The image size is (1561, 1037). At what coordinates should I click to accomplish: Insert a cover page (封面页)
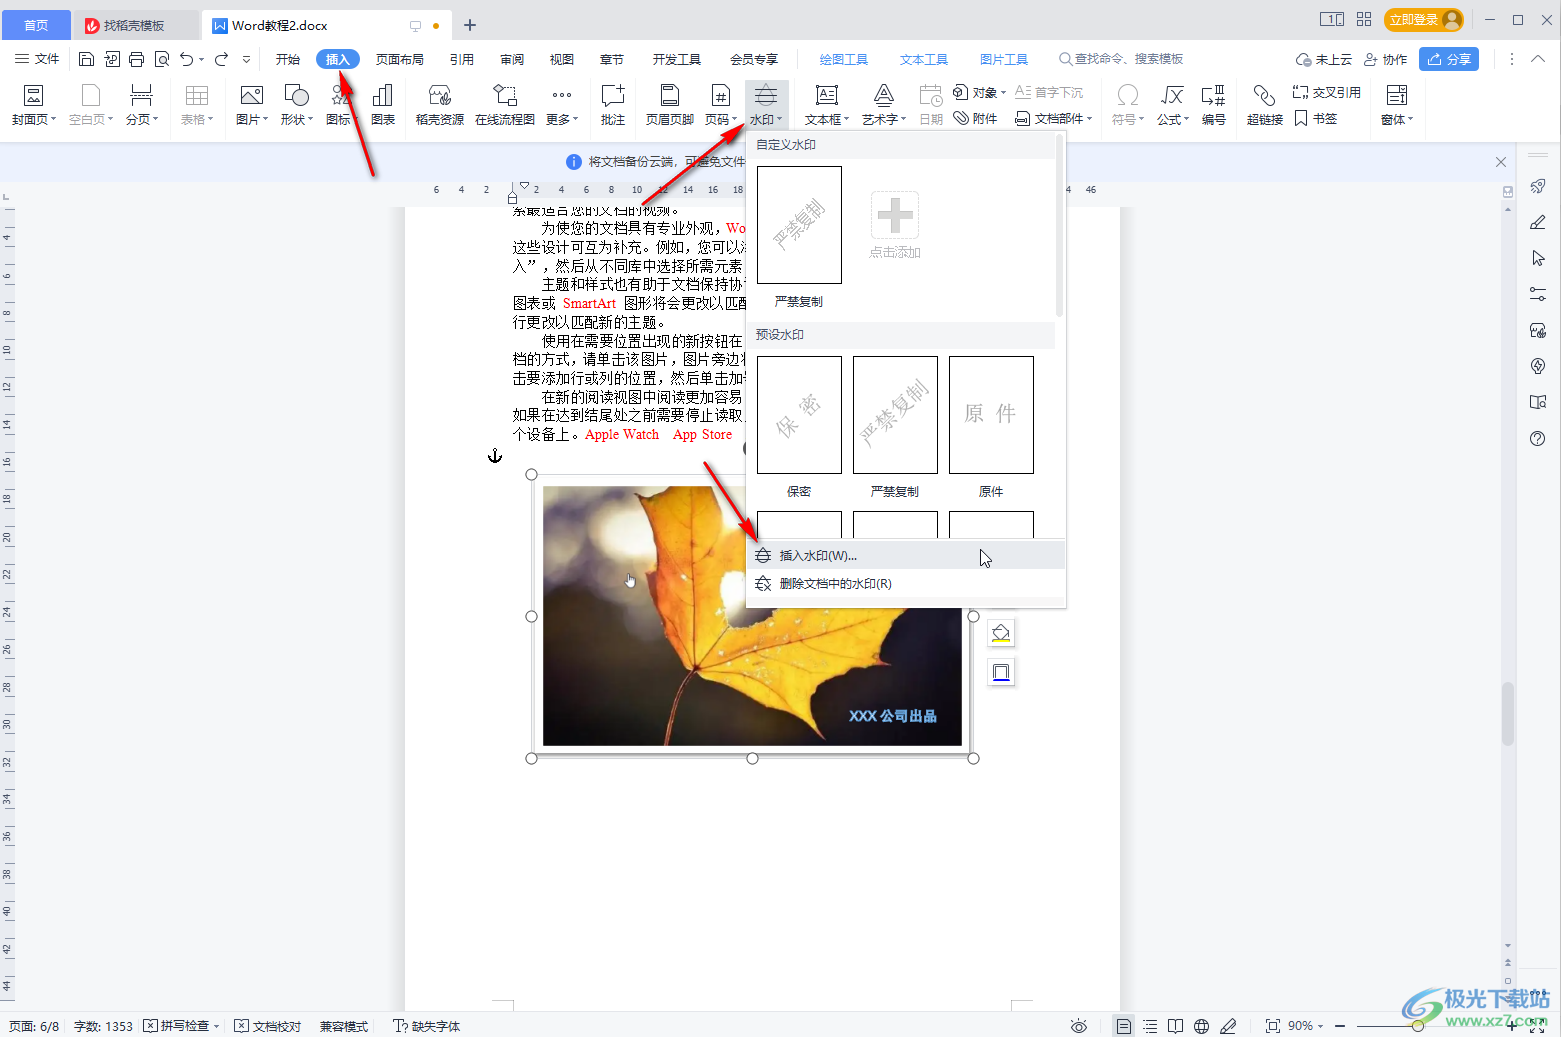(x=33, y=104)
